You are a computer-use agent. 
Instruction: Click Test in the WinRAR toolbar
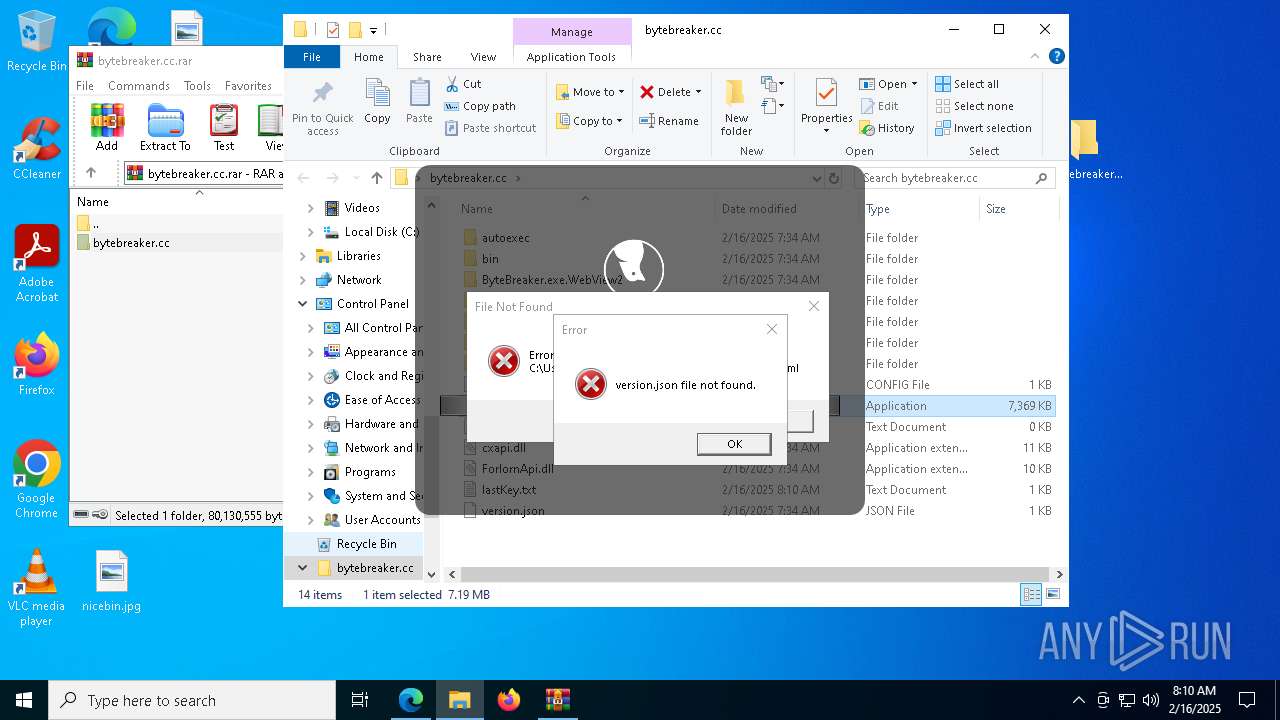click(x=224, y=128)
